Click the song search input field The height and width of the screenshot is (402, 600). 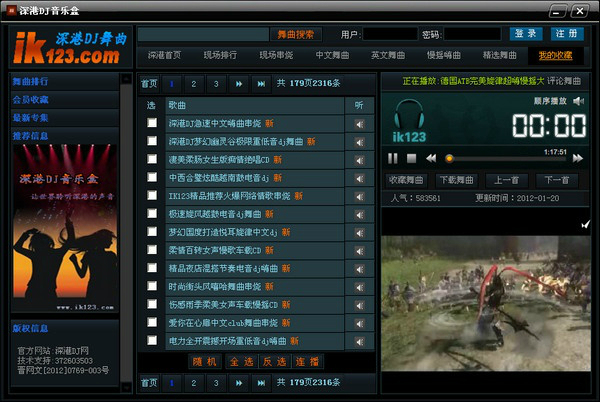tap(204, 34)
